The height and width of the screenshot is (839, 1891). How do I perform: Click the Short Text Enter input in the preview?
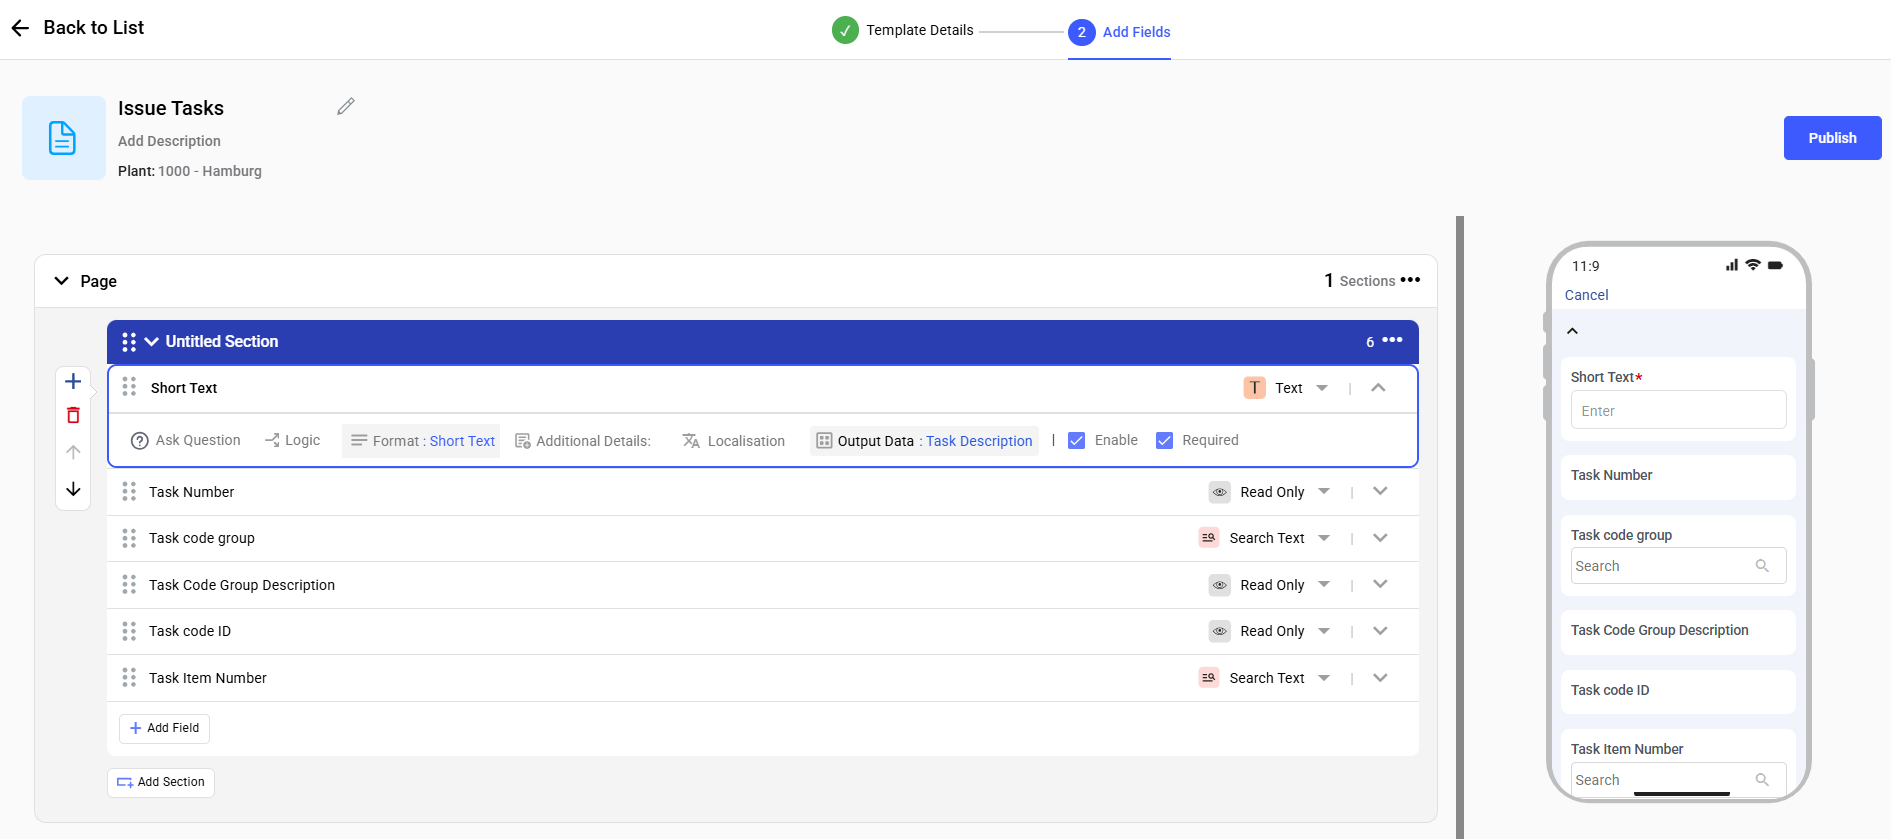point(1678,410)
